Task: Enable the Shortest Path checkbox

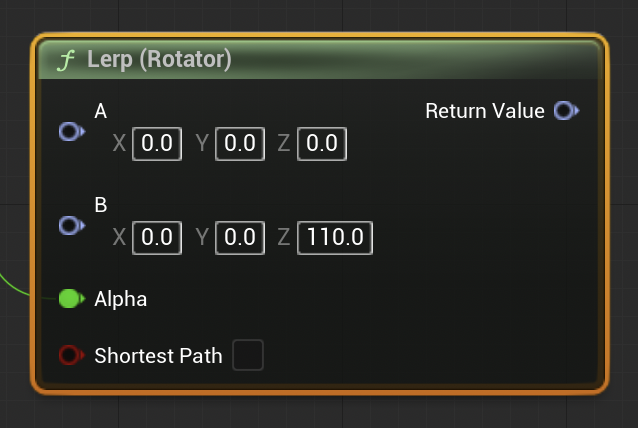Action: pyautogui.click(x=248, y=355)
